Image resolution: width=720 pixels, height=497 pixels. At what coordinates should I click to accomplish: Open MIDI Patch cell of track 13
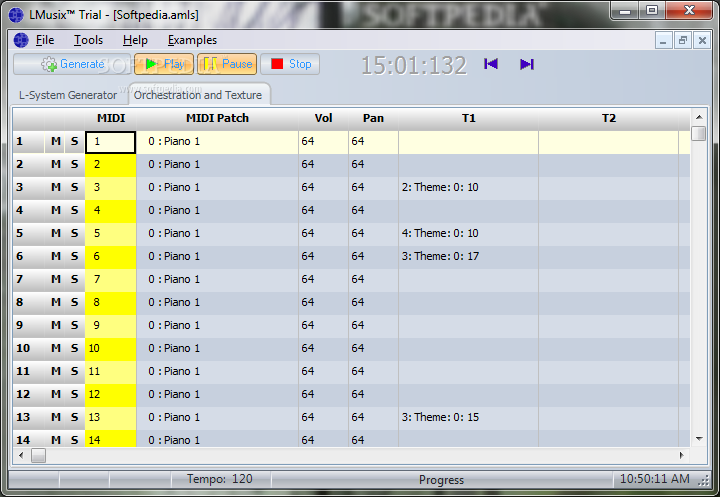(217, 418)
